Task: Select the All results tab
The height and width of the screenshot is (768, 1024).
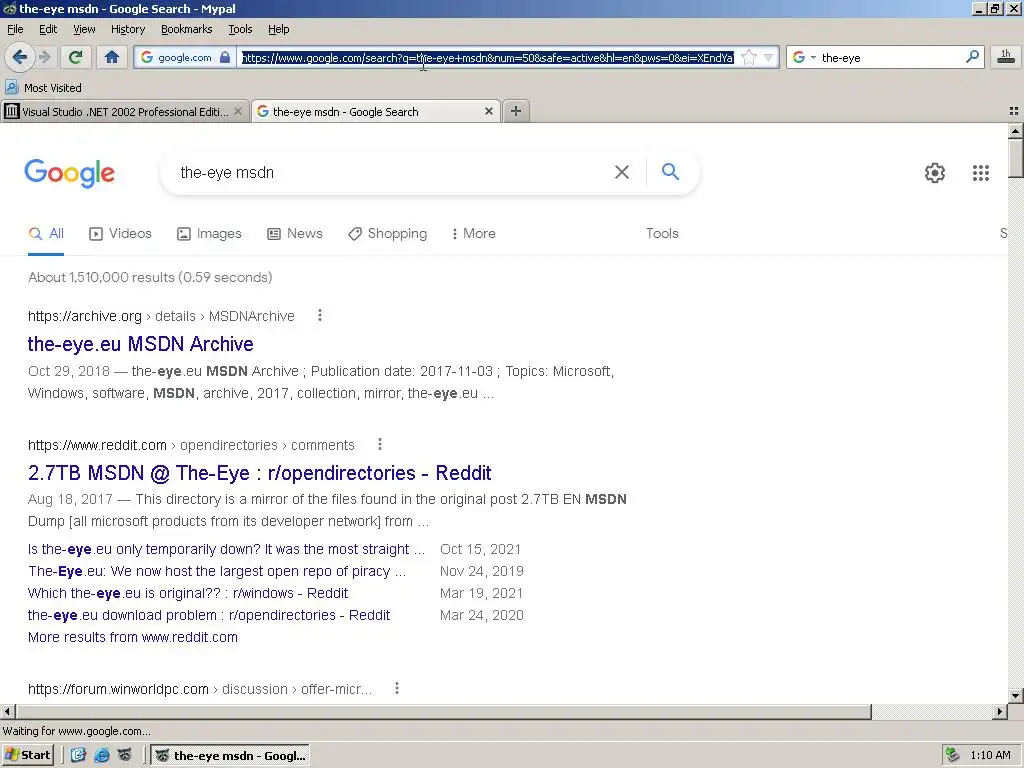Action: click(46, 234)
